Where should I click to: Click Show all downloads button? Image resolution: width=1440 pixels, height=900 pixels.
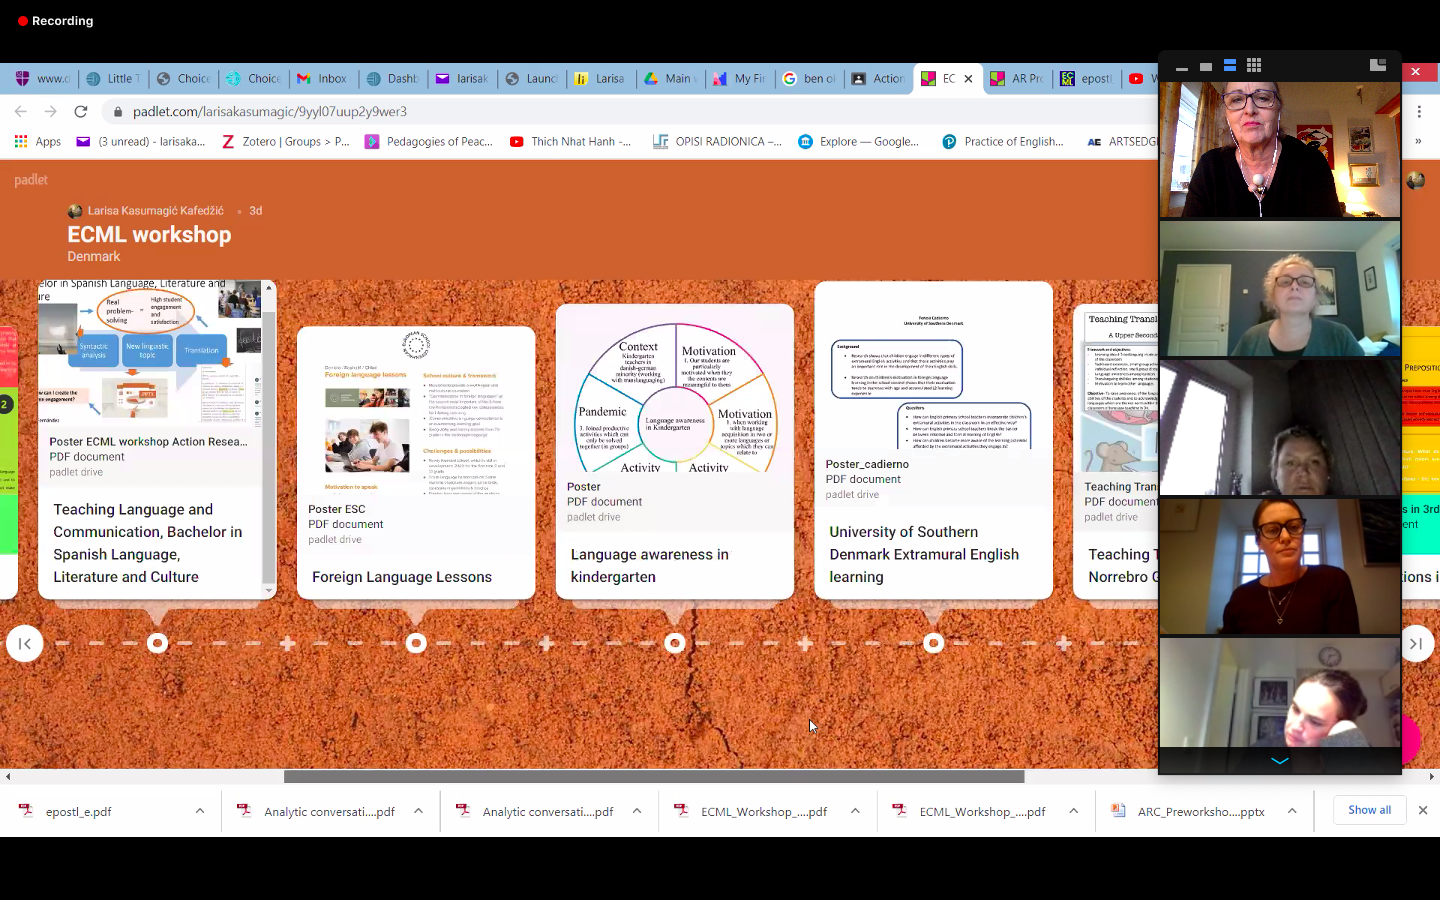pos(1369,810)
